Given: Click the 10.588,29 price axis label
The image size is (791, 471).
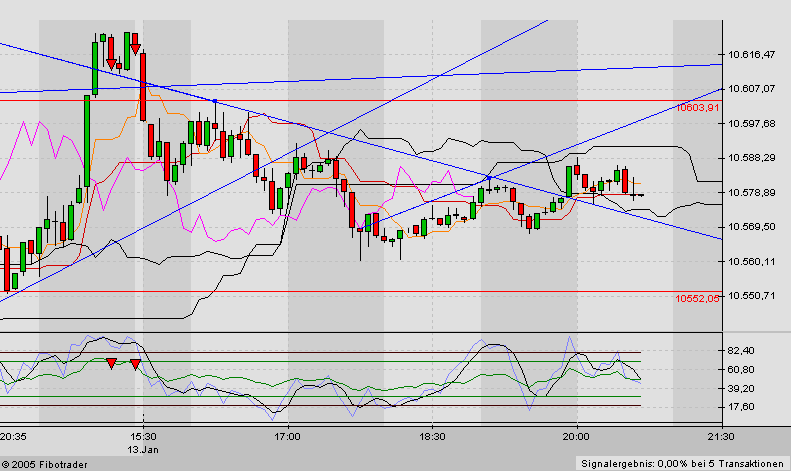Looking at the screenshot, I should tap(751, 158).
